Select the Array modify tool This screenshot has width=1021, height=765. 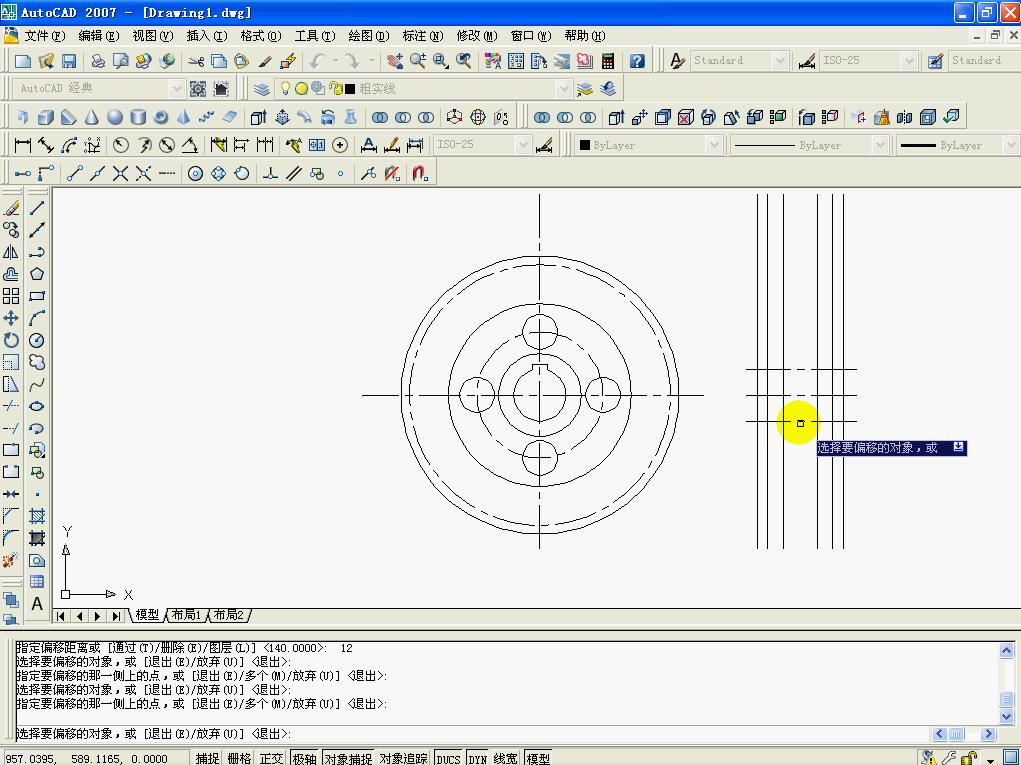11,296
